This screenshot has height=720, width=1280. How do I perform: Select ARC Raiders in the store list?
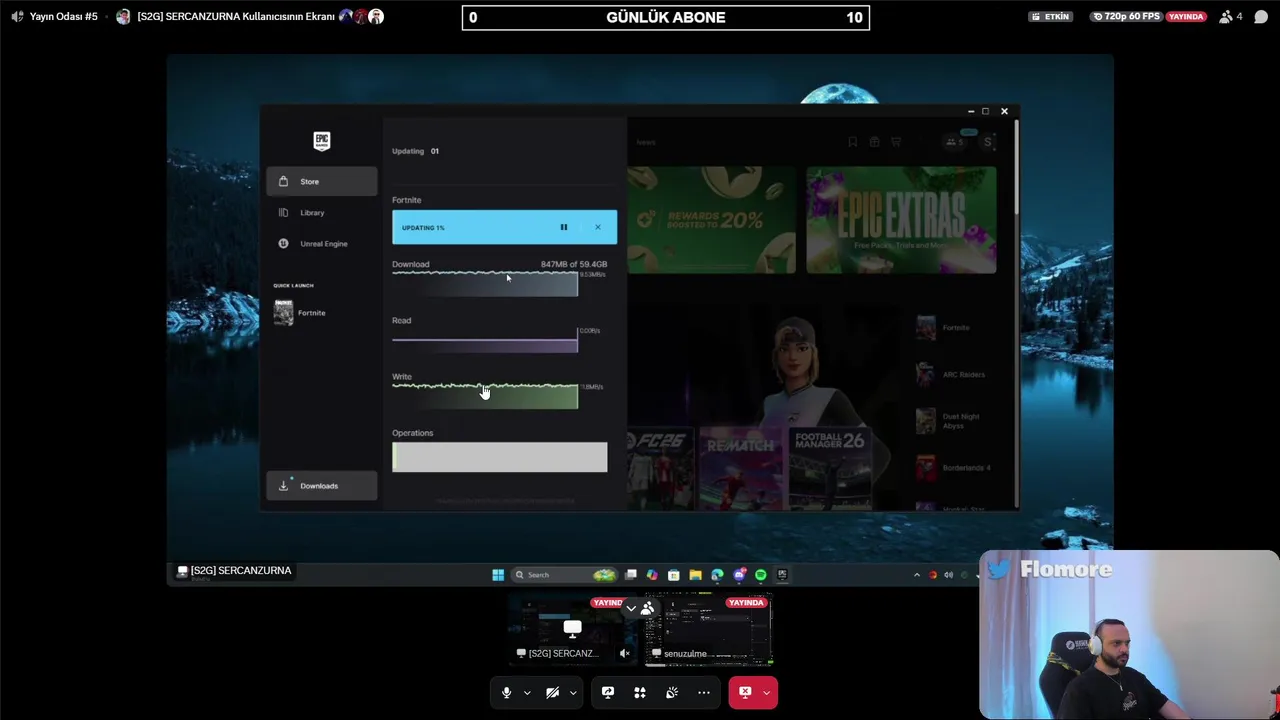click(x=950, y=375)
